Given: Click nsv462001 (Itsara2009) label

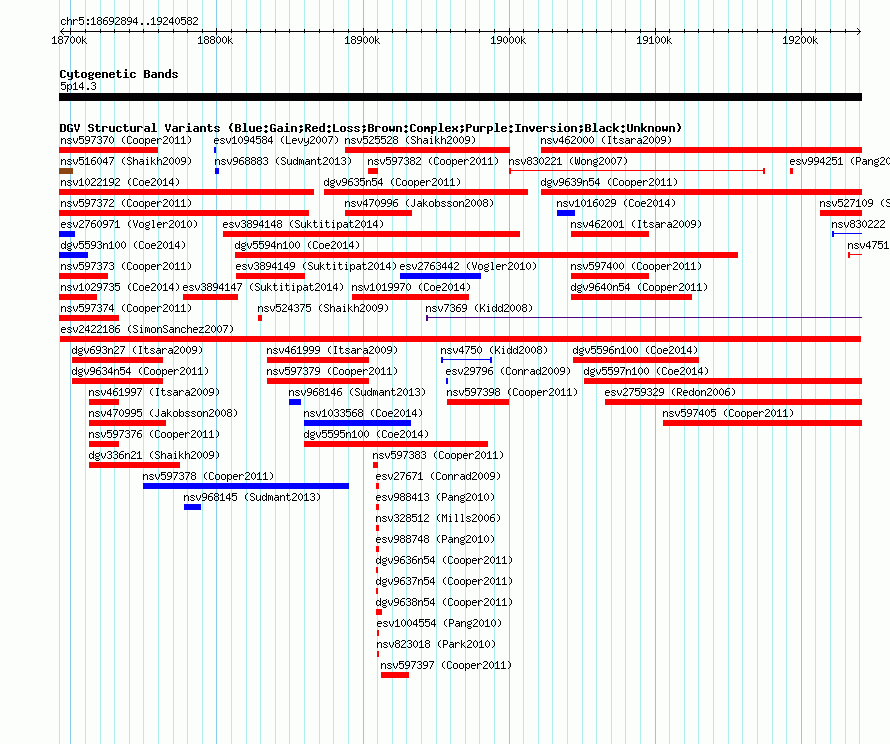Looking at the screenshot, I should coord(636,224).
